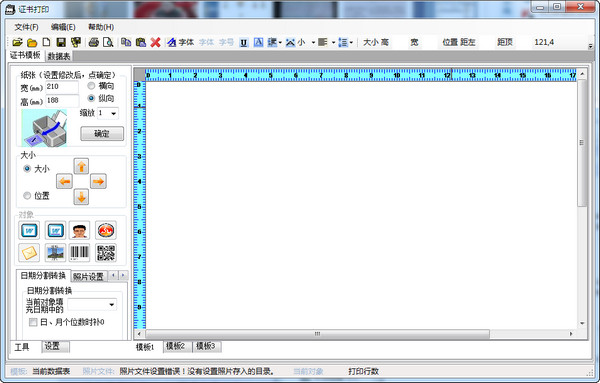Click canvas scrollbar right arrow
Viewport: 600px width, 383px height.
(x=571, y=334)
